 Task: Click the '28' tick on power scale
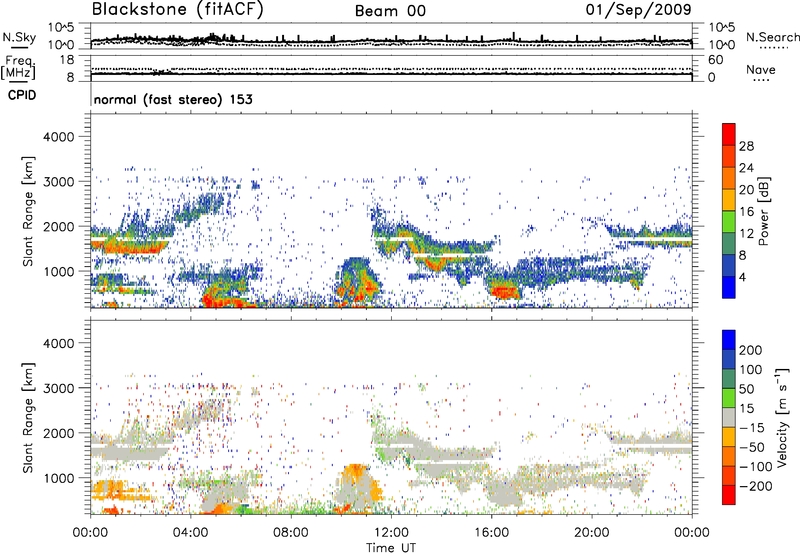(746, 146)
